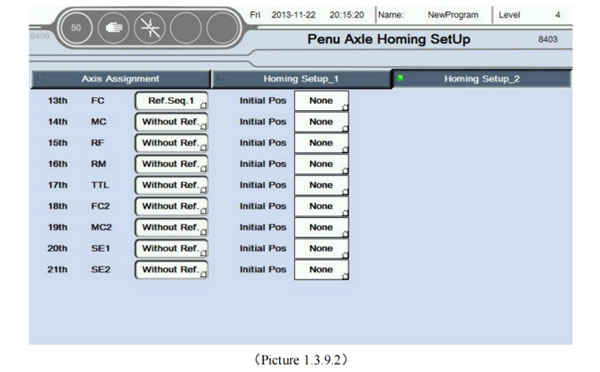Open the Without Ref. dropdown for RF axis

(171, 143)
